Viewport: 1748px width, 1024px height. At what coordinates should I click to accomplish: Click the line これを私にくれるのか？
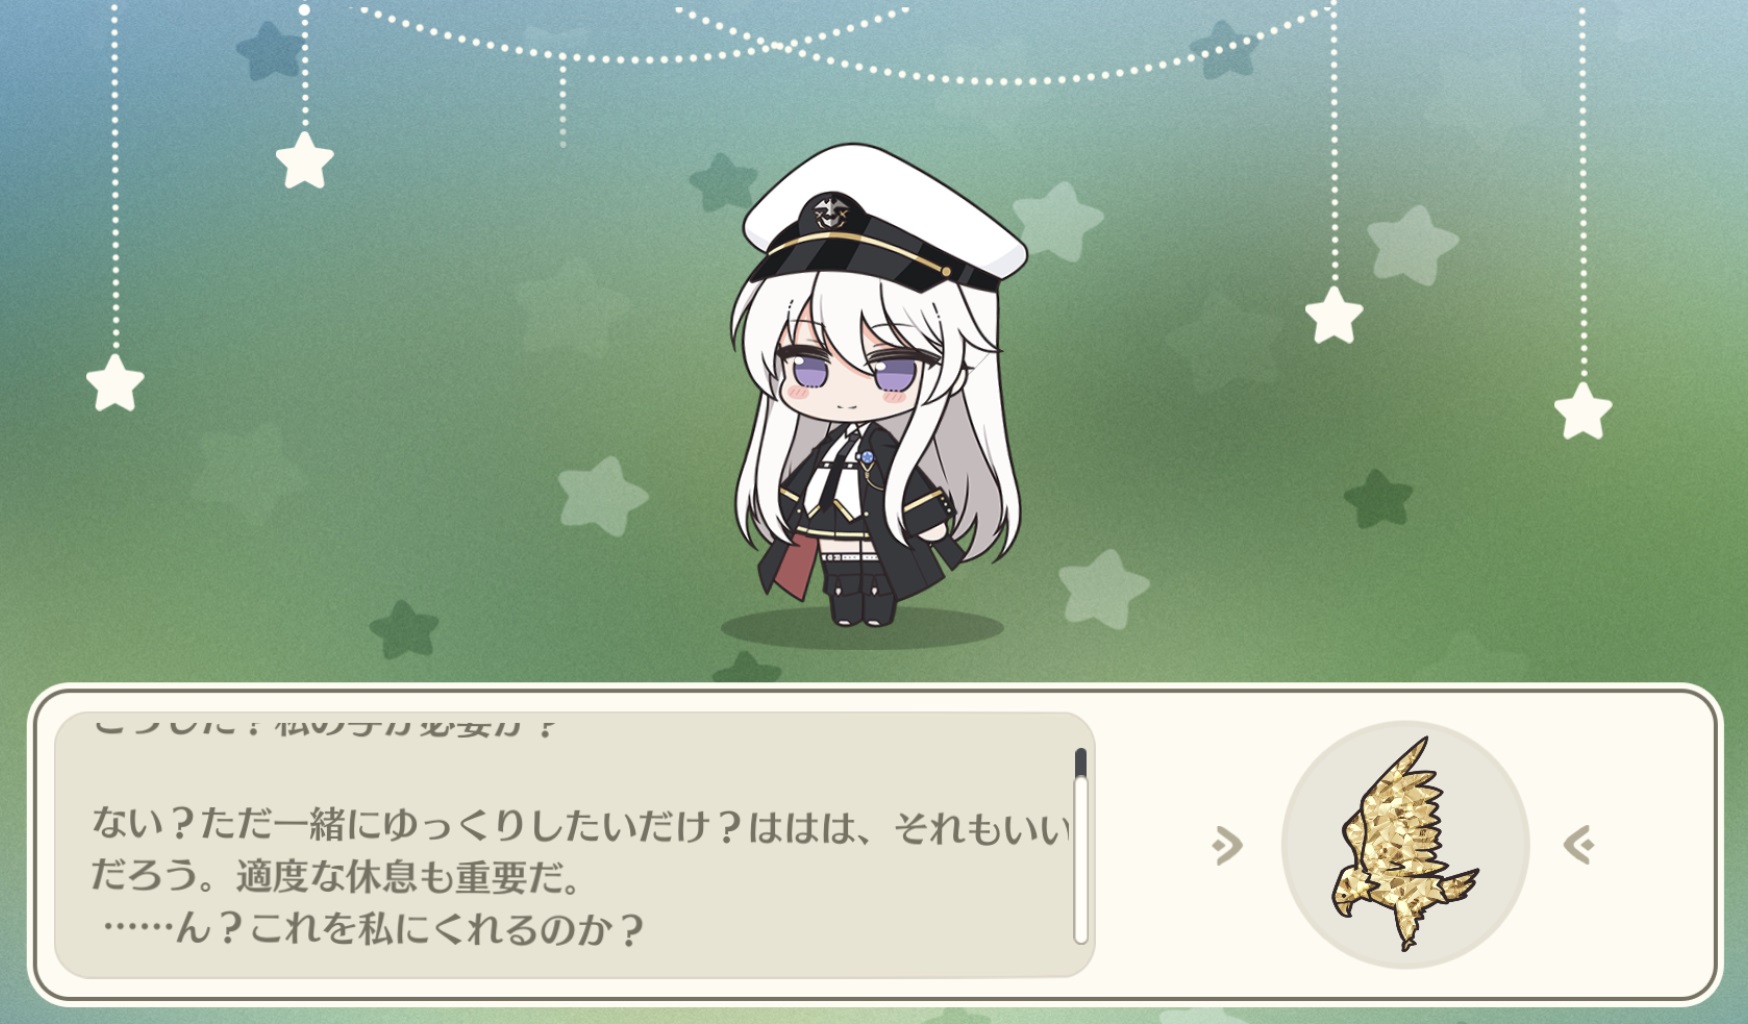tap(446, 929)
